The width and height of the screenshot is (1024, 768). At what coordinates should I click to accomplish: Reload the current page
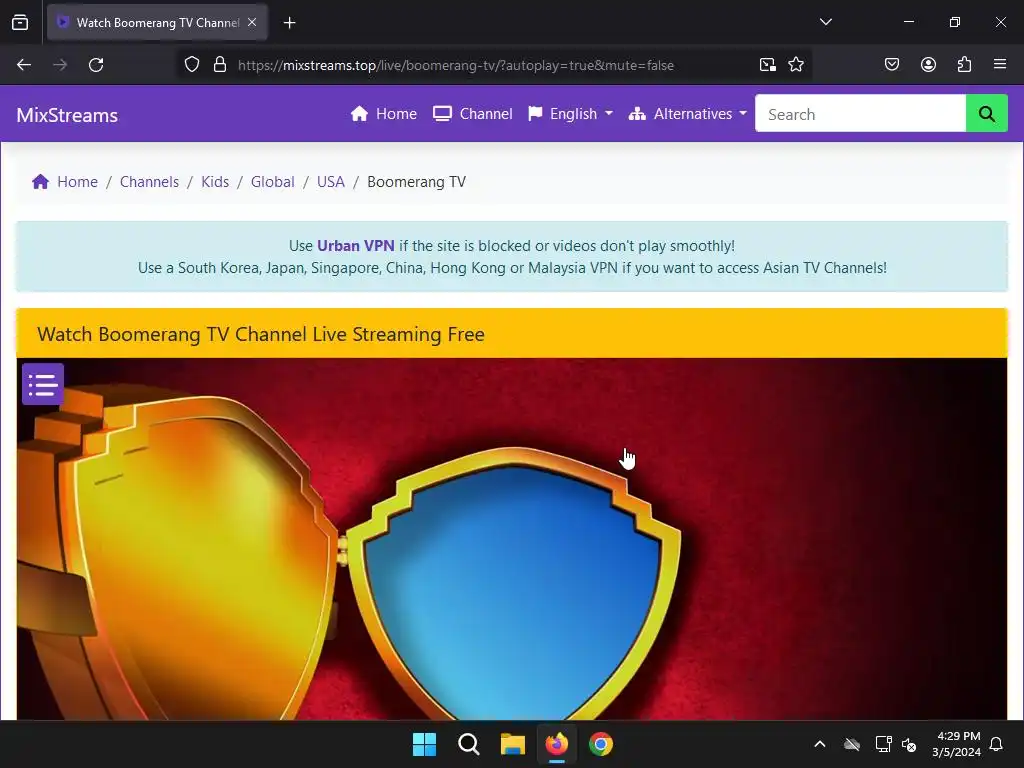(x=96, y=65)
